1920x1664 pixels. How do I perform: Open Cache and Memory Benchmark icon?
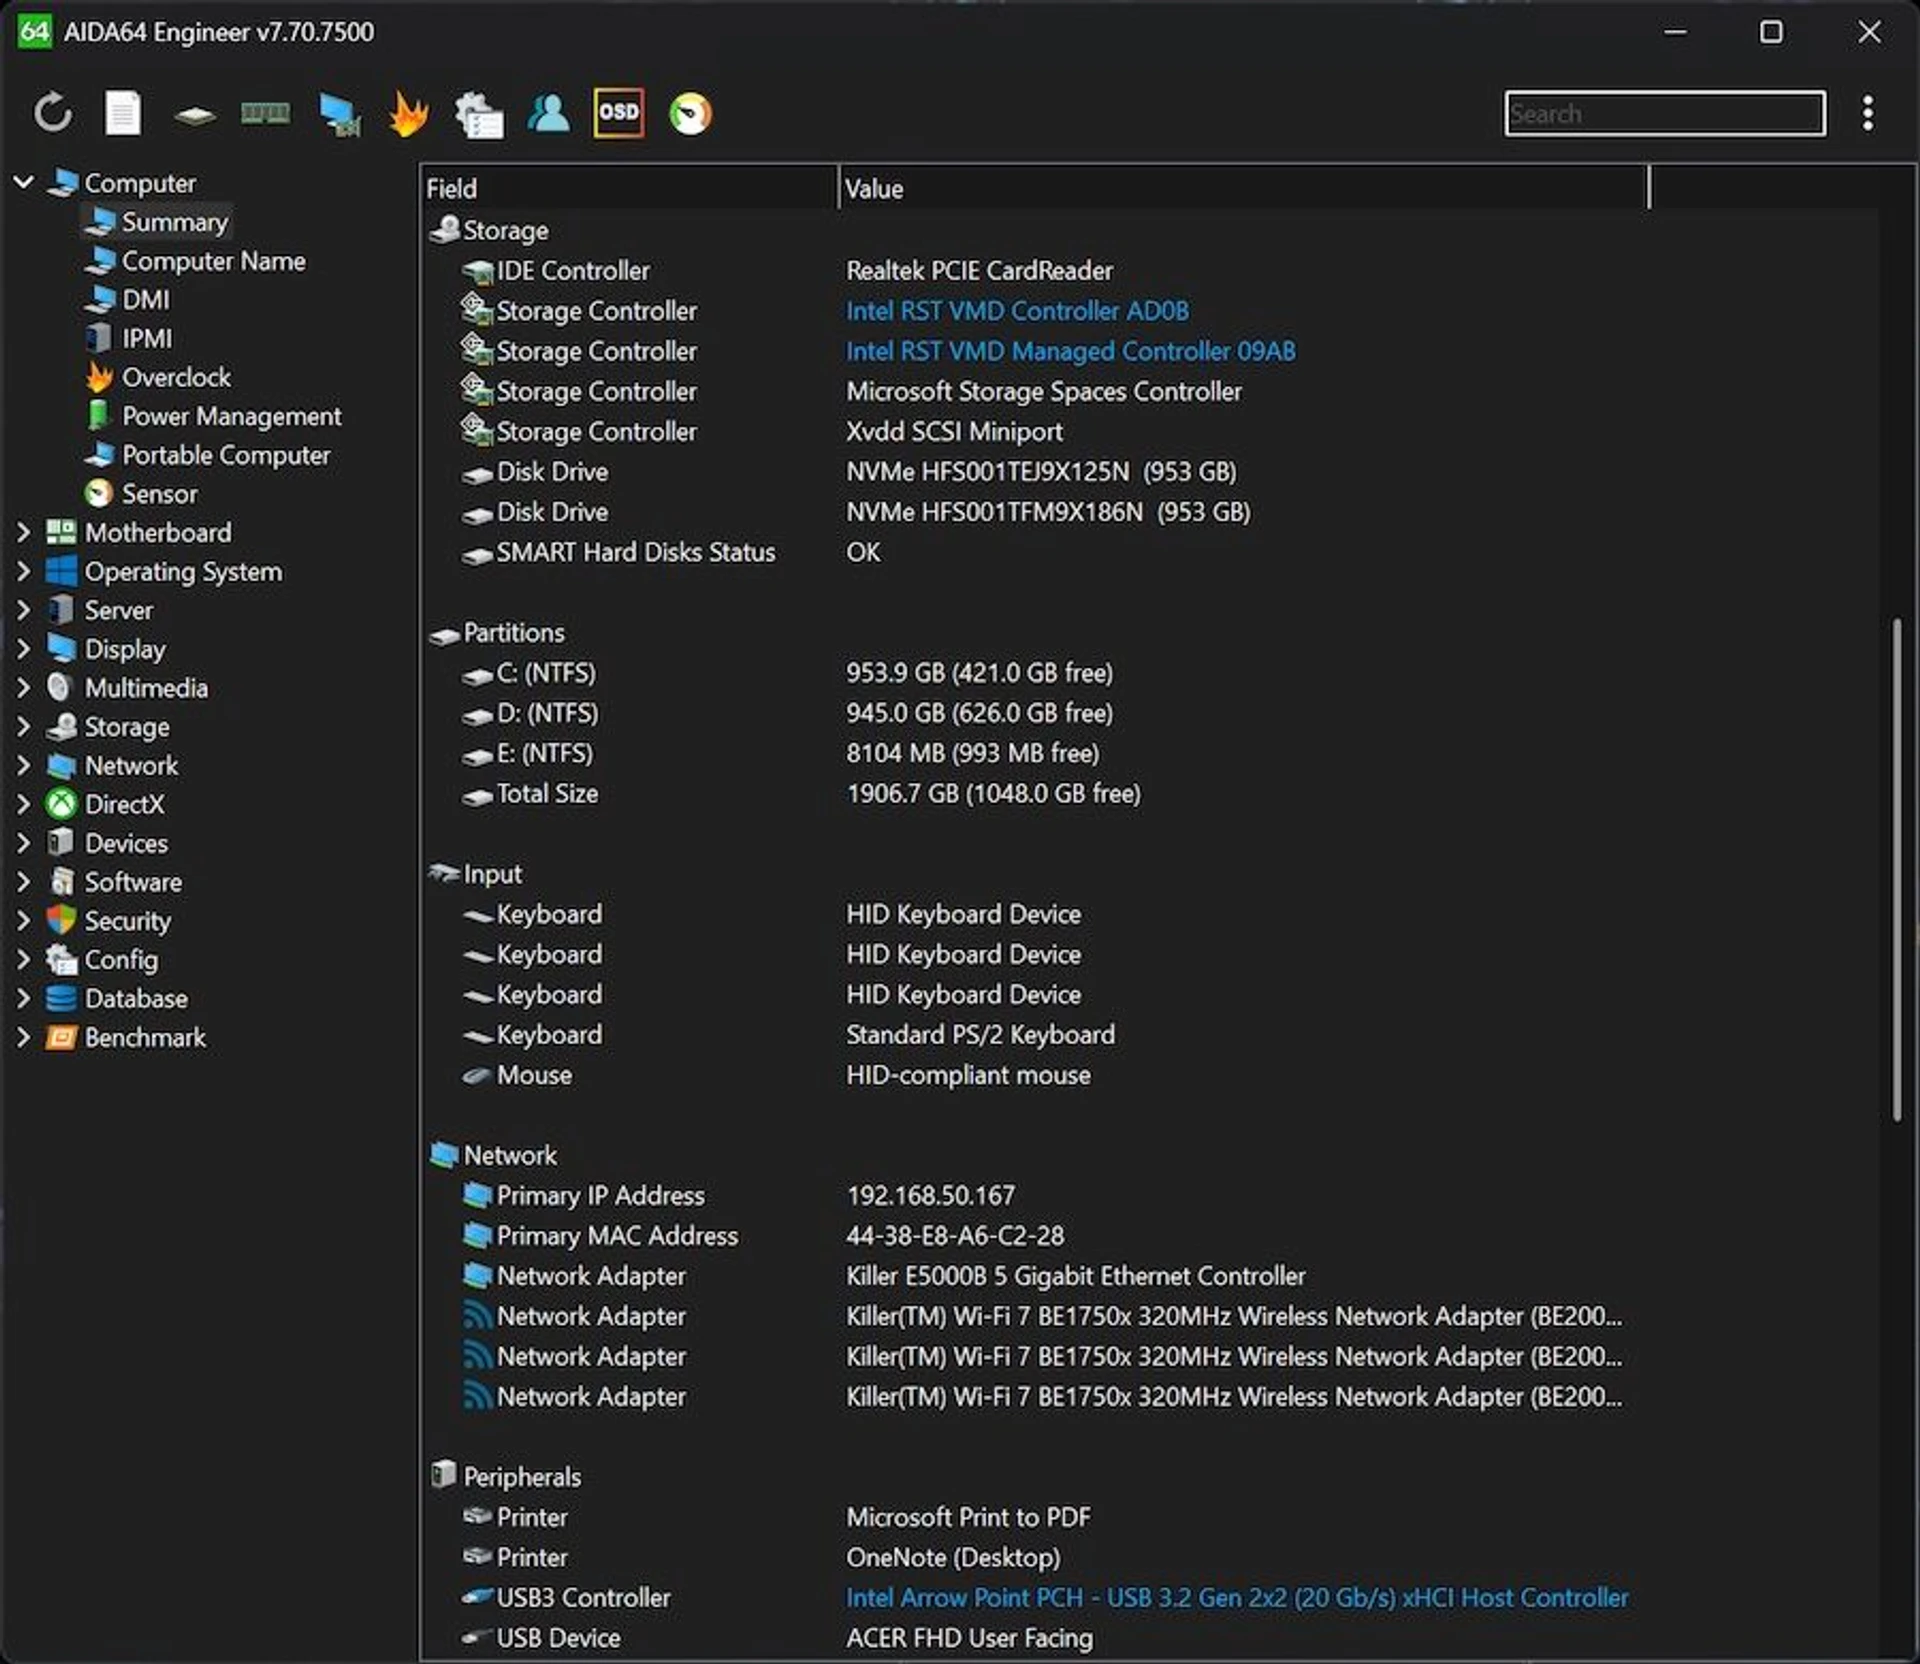pos(265,113)
